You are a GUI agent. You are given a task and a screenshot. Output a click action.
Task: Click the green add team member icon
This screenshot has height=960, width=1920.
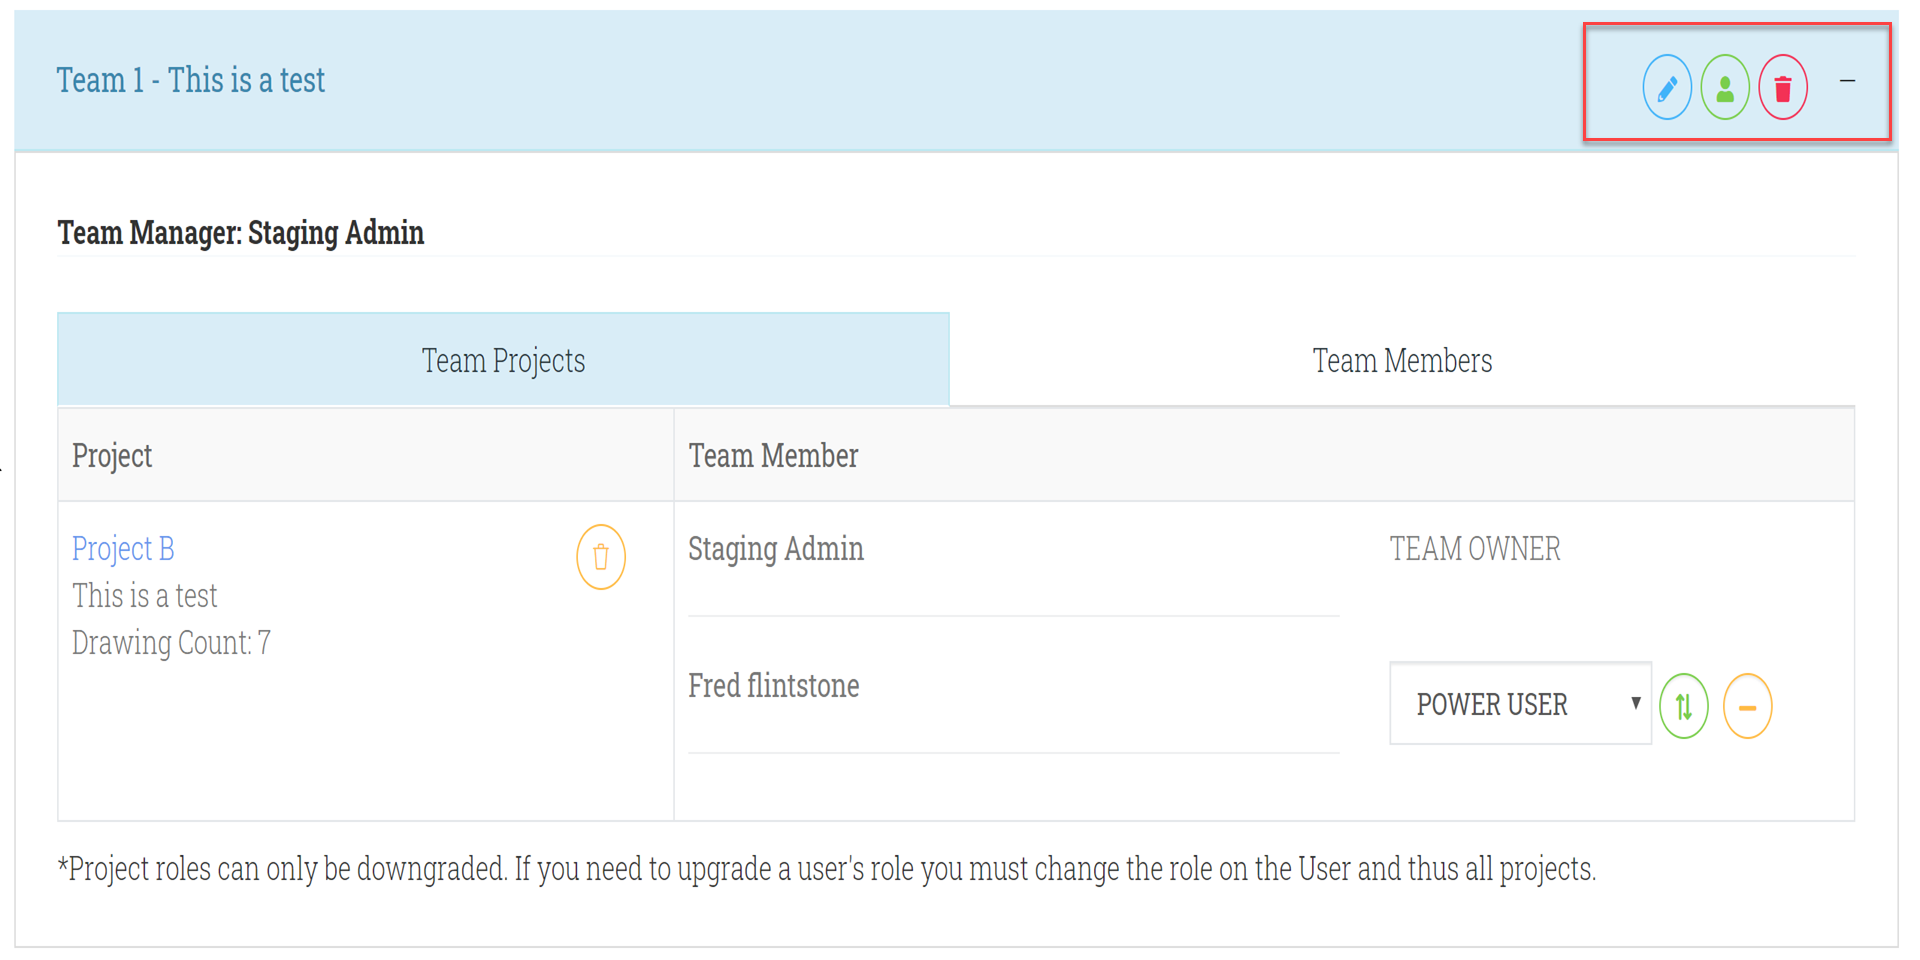tap(1725, 88)
